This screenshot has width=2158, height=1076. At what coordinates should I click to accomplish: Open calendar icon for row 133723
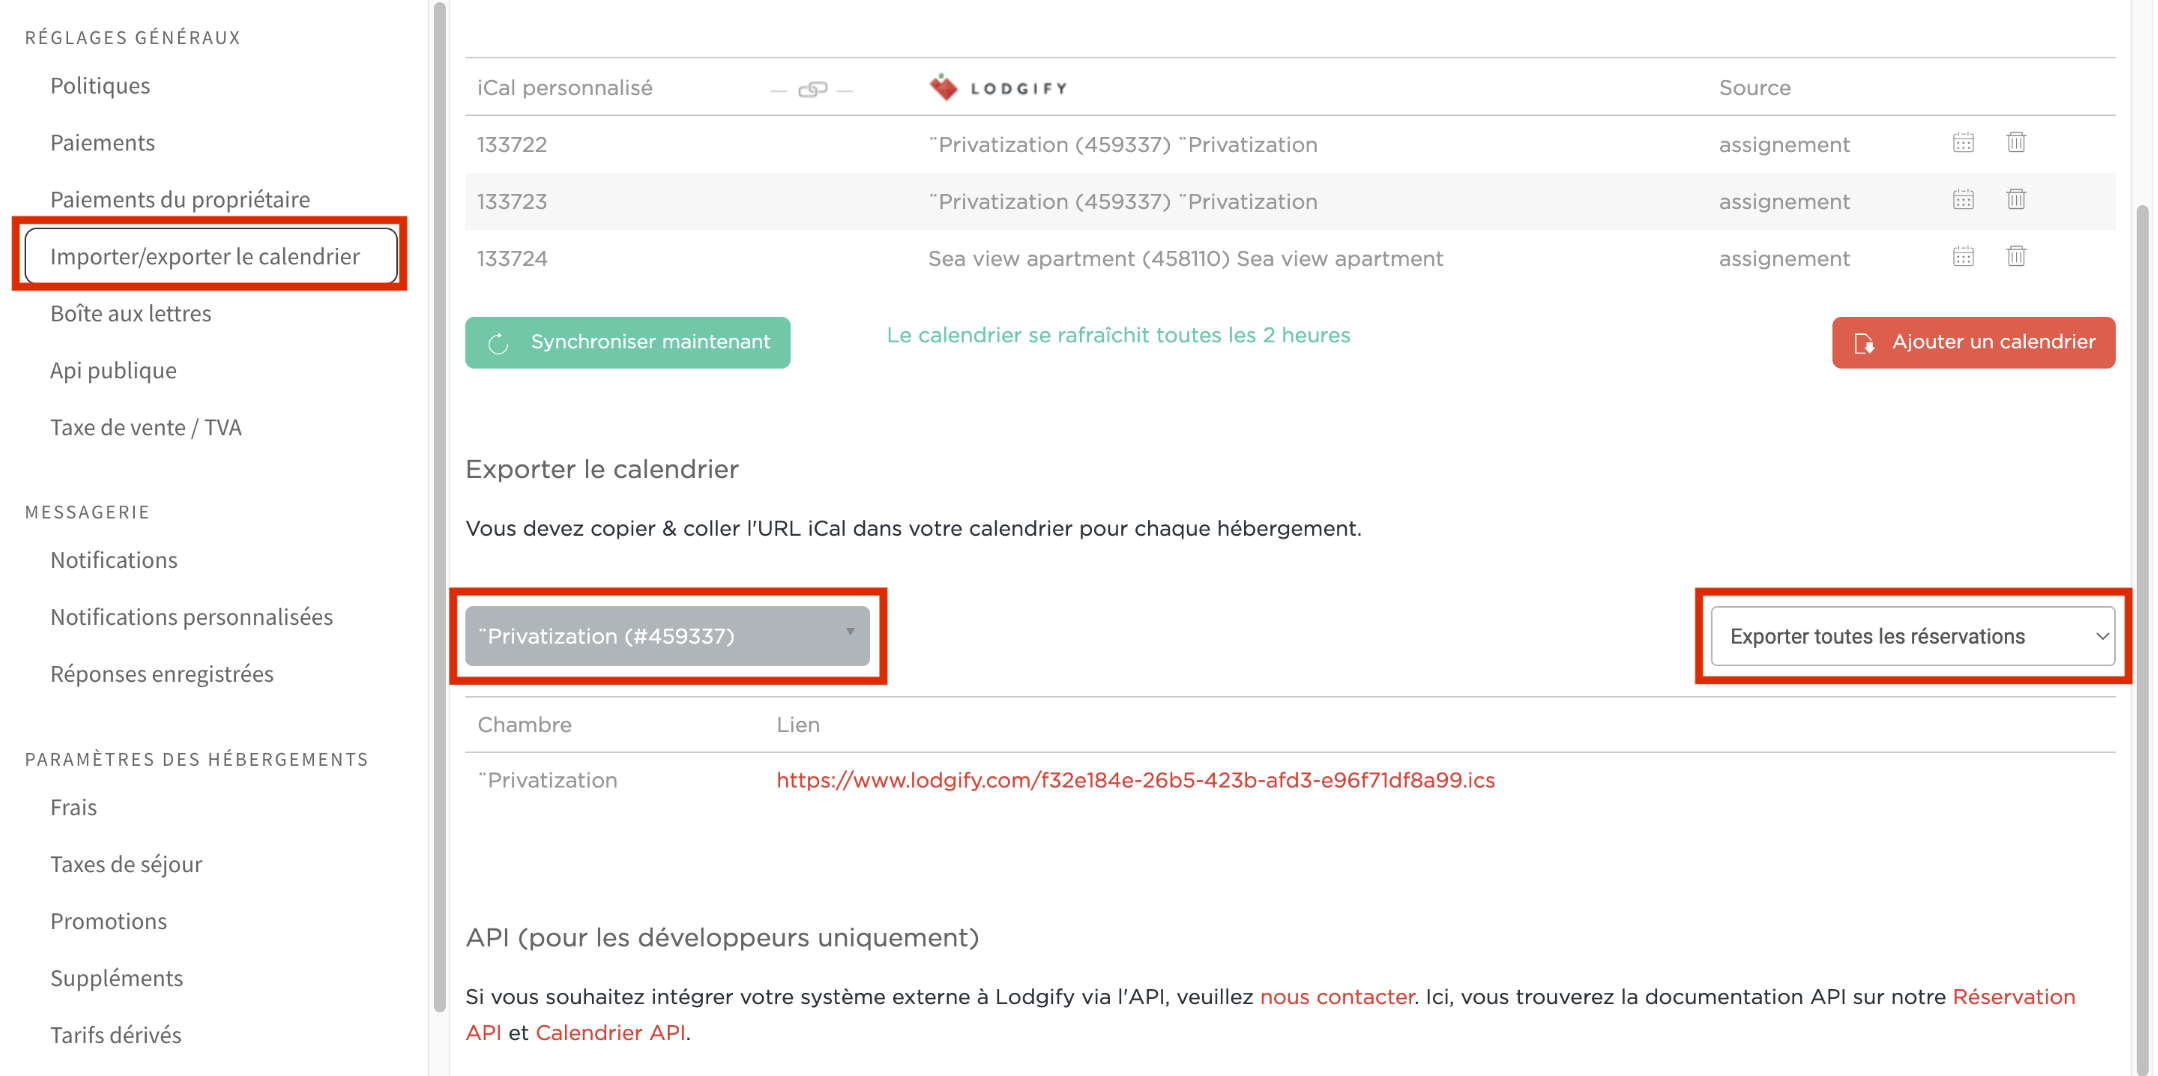[x=1963, y=200]
